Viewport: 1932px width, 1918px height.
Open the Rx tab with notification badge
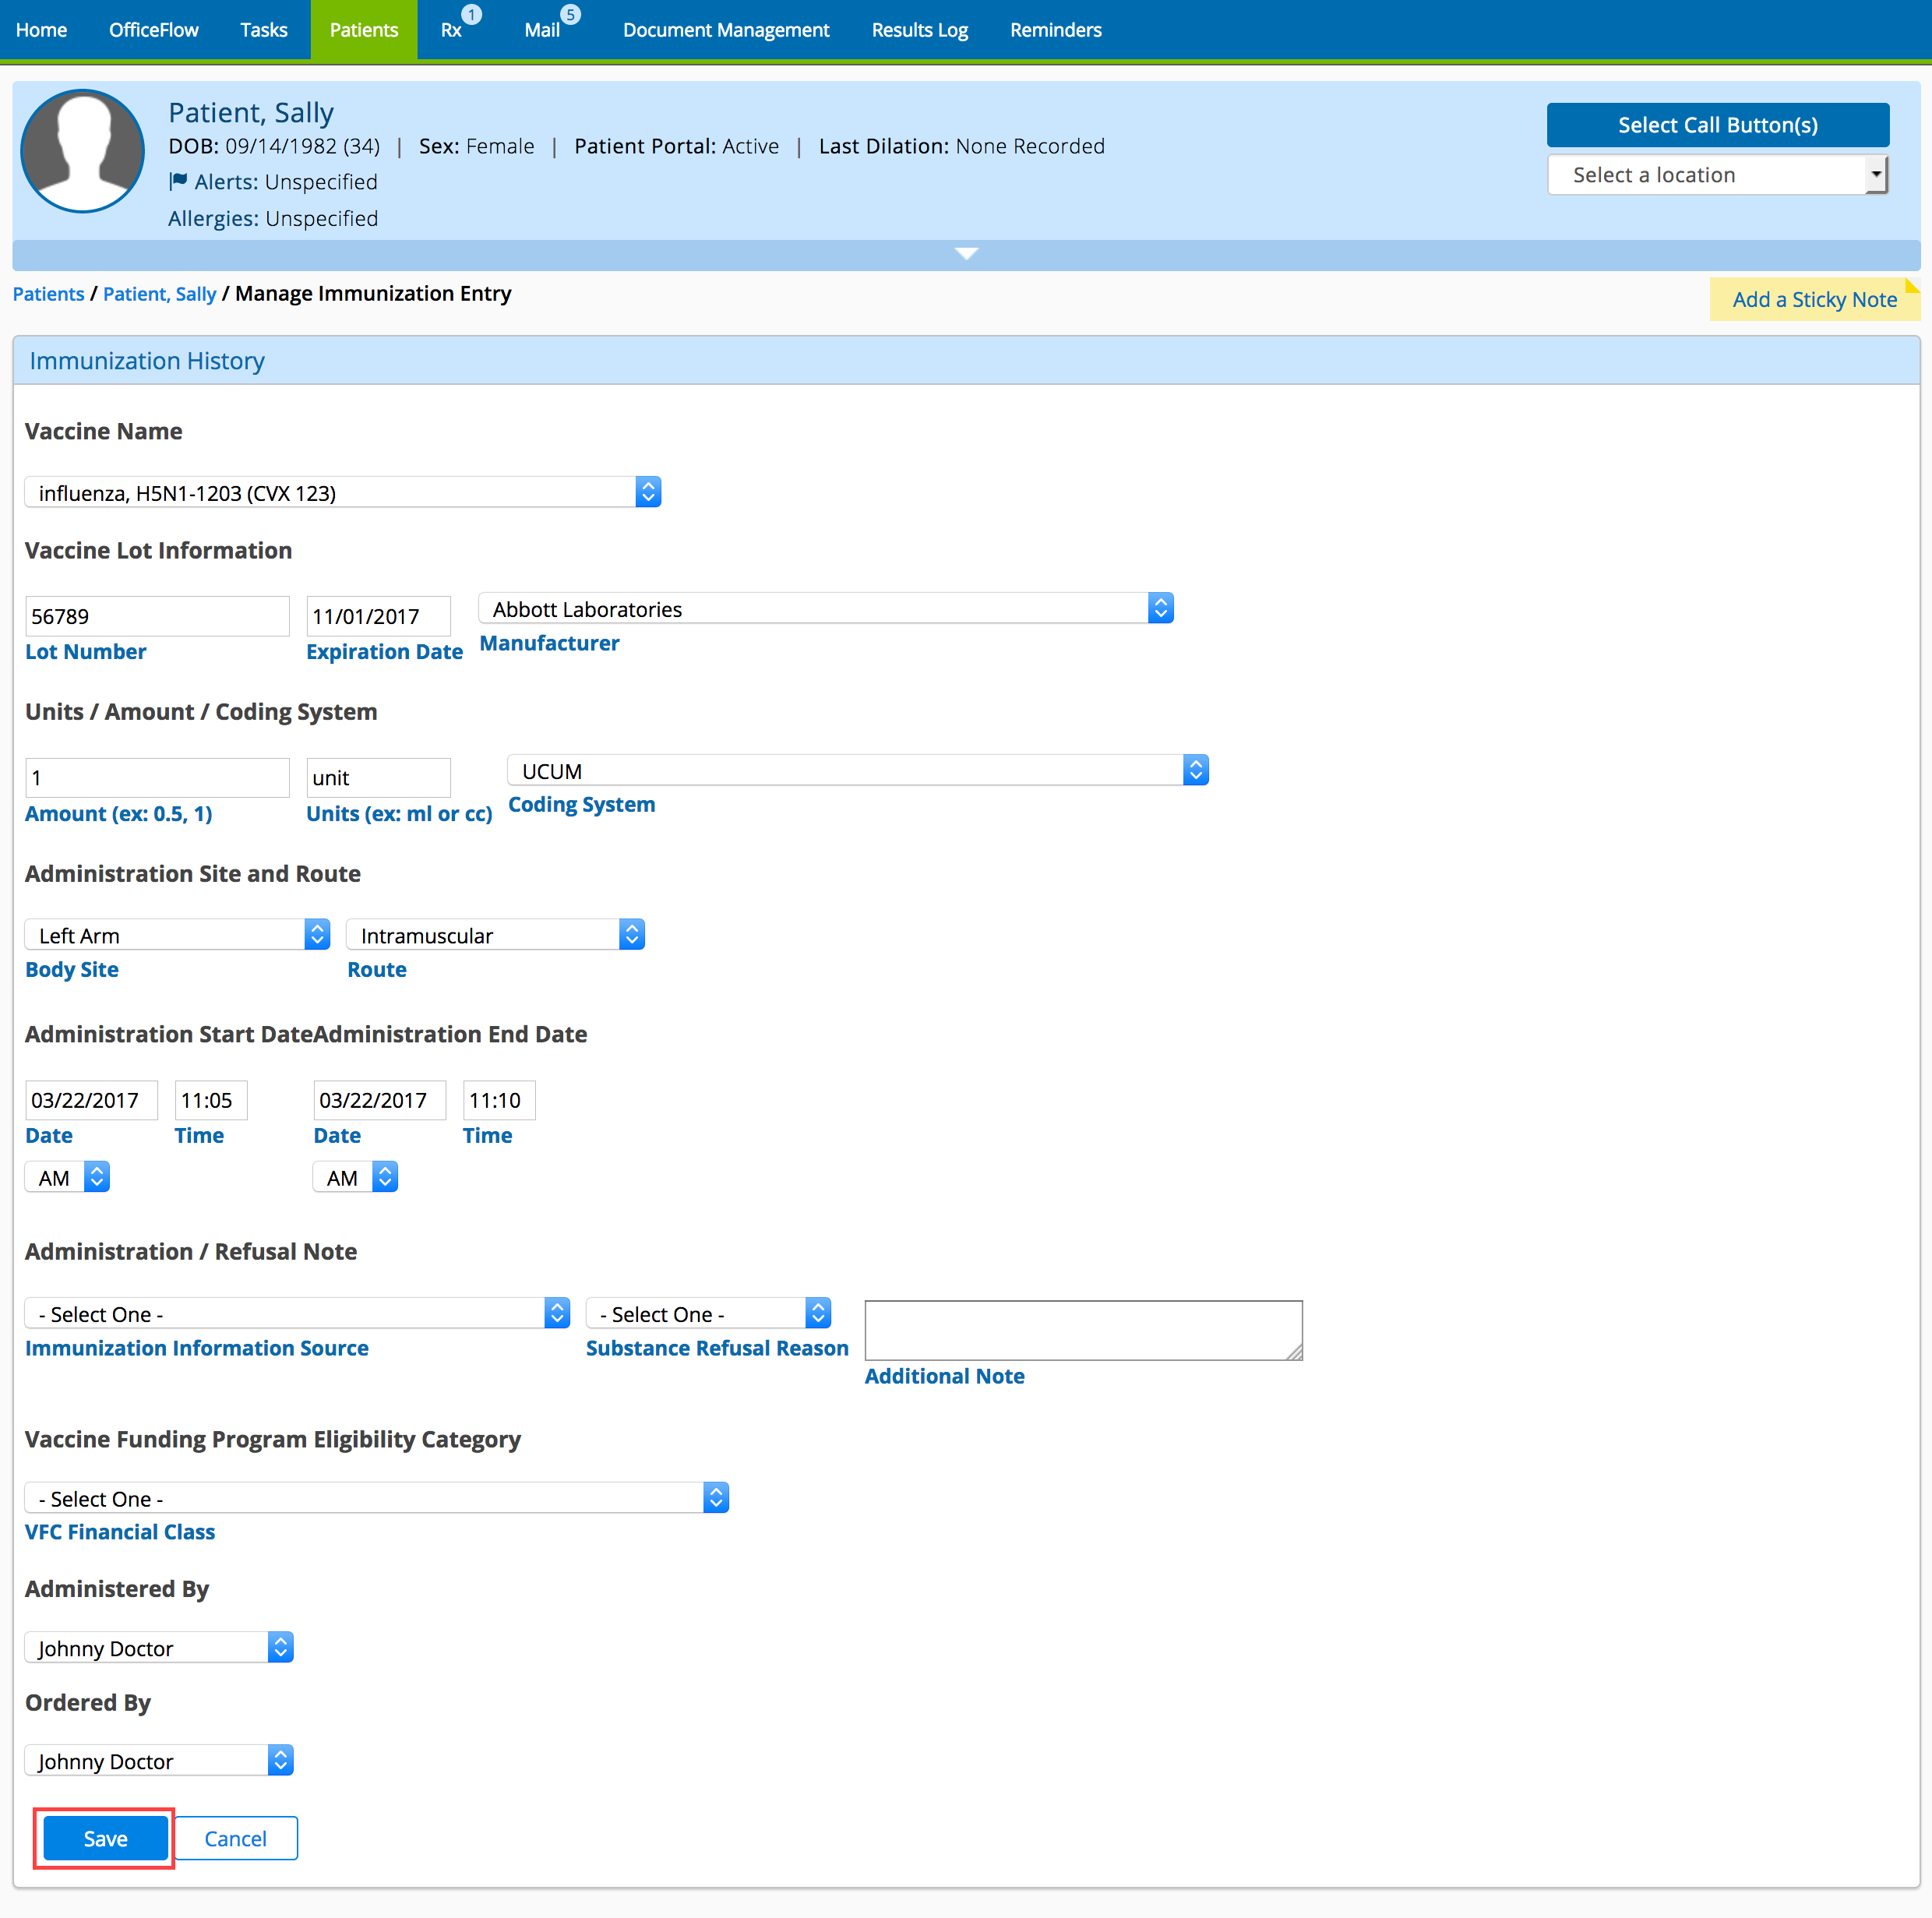coord(452,30)
